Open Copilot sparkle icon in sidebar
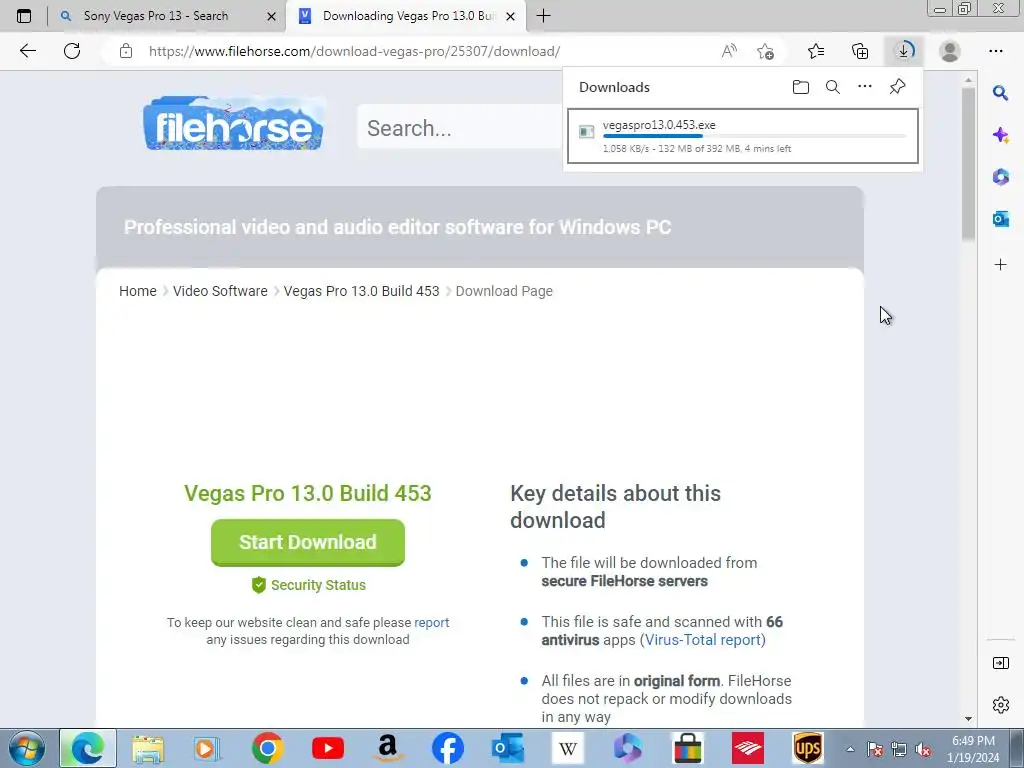This screenshot has height=768, width=1024. [1000, 135]
